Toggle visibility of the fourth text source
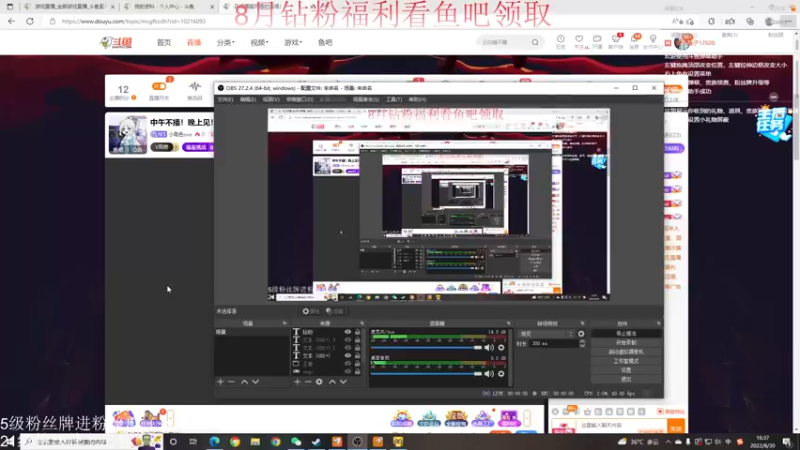The image size is (800, 450). coord(347,356)
